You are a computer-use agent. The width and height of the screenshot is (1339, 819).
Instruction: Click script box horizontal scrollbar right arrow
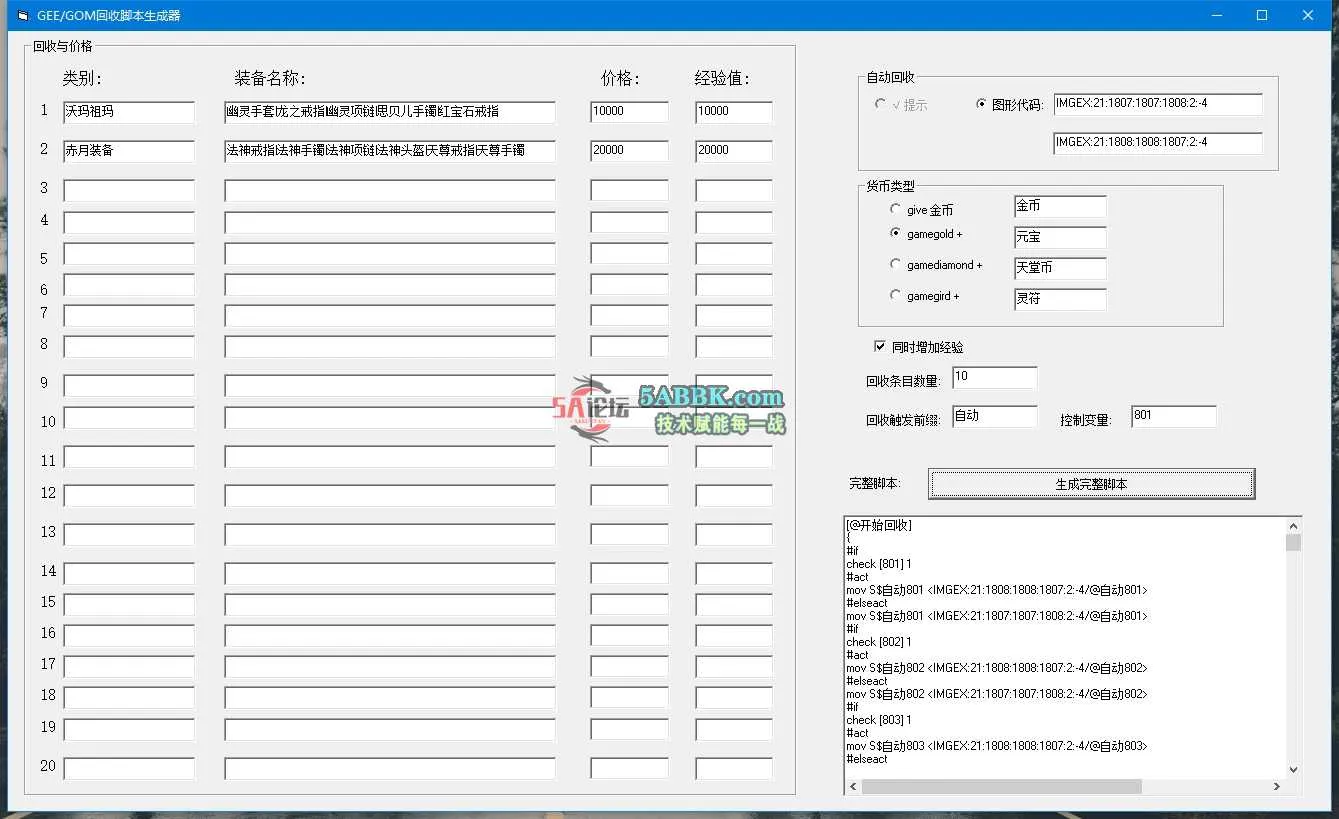click(x=1276, y=787)
